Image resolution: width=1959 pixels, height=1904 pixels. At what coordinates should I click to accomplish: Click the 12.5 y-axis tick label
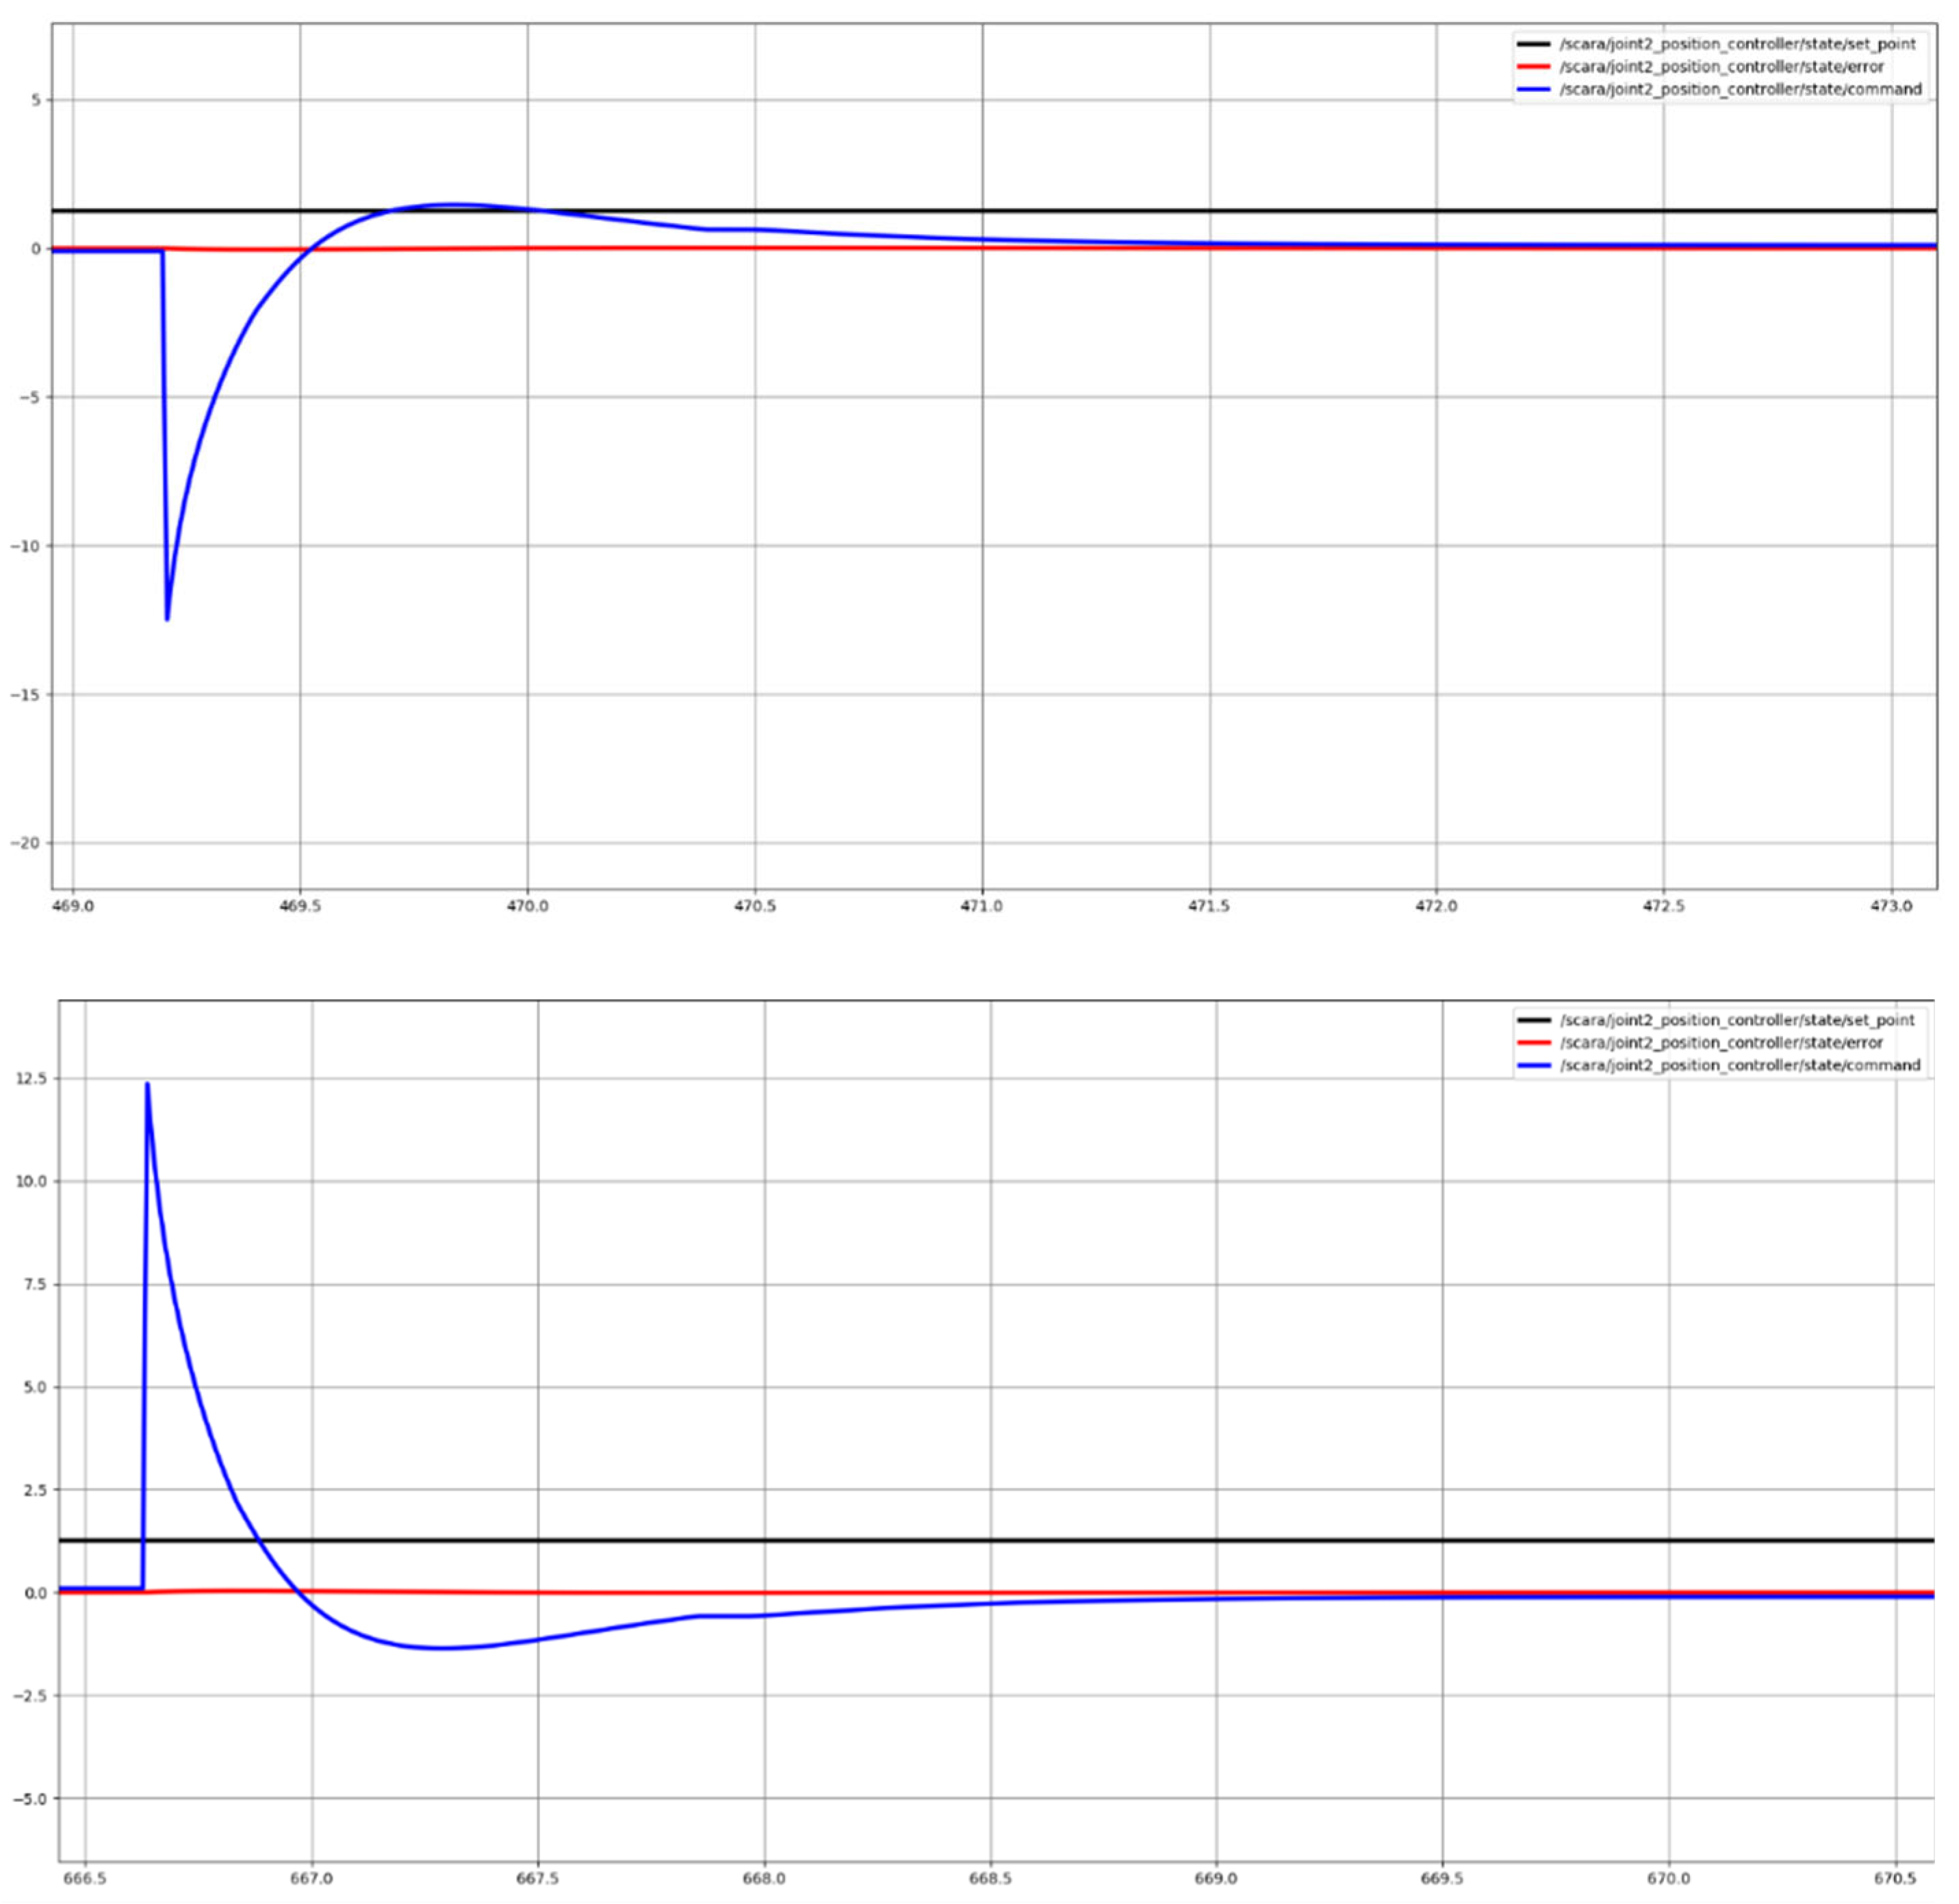pos(30,1078)
